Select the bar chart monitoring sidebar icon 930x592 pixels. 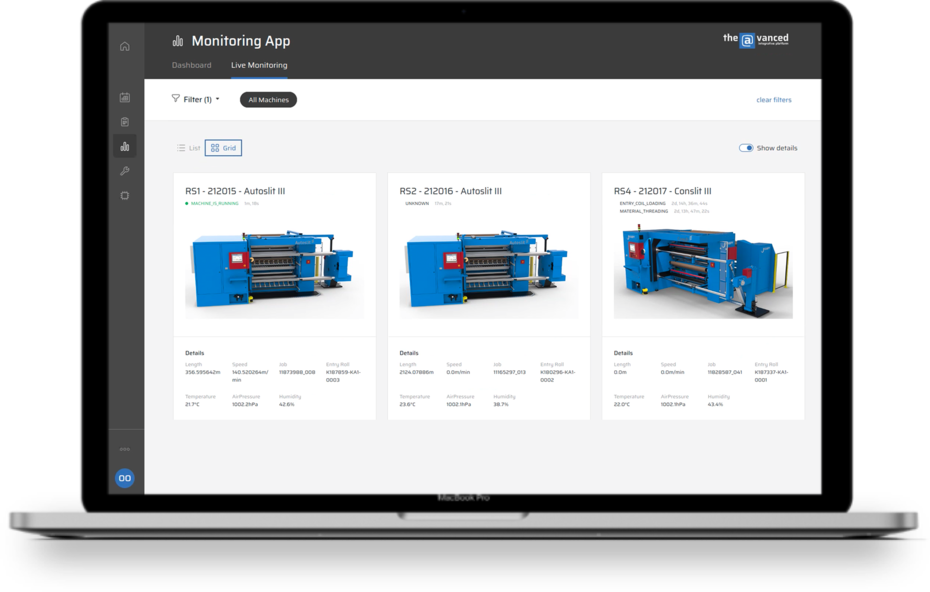(x=125, y=147)
